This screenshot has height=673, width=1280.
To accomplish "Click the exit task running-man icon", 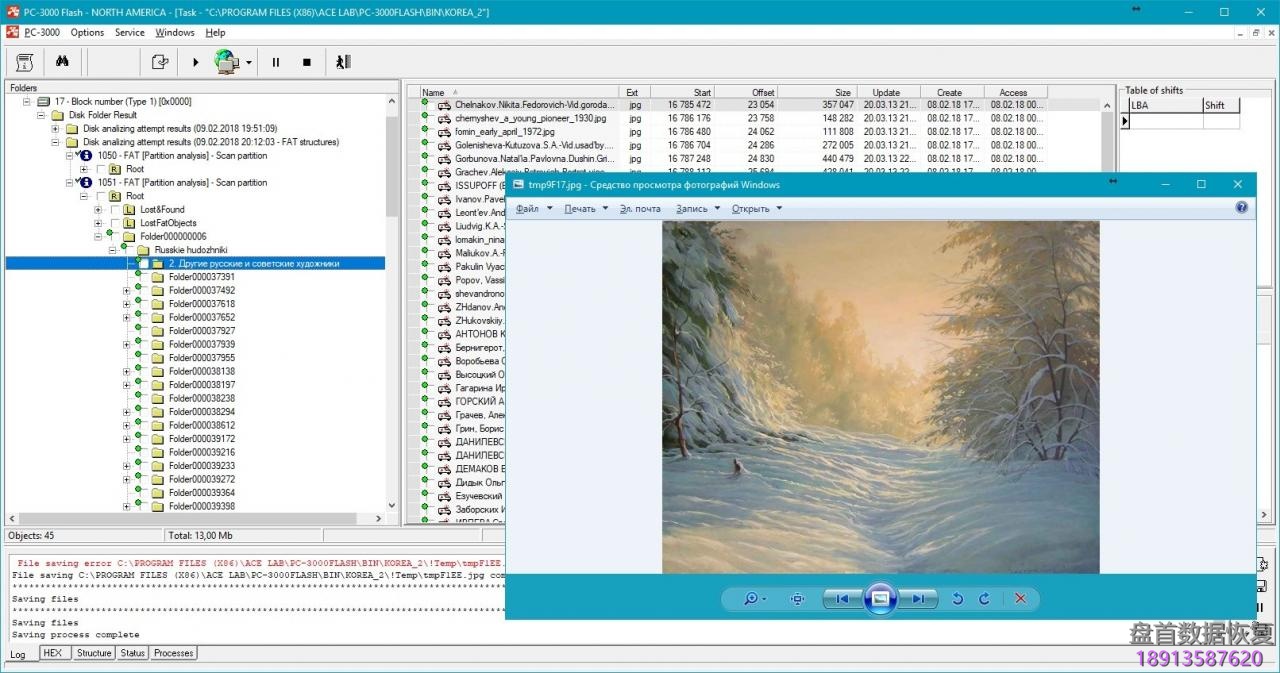I will click(343, 62).
